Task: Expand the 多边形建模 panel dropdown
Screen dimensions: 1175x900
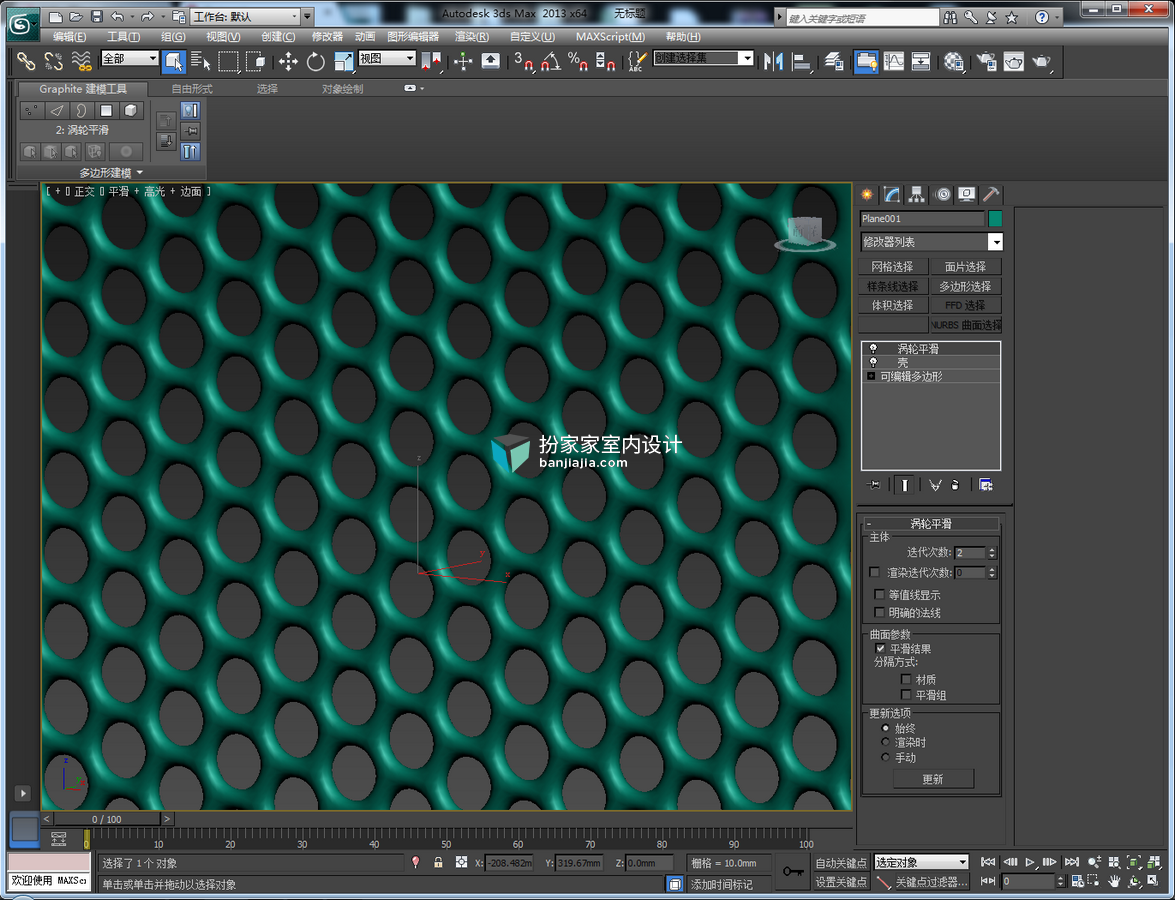Action: (x=111, y=172)
